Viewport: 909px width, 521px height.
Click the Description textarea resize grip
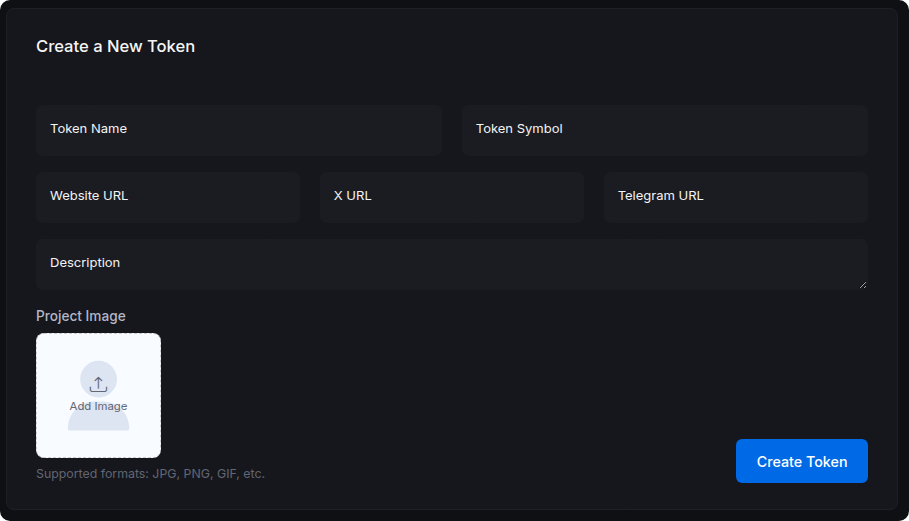863,285
